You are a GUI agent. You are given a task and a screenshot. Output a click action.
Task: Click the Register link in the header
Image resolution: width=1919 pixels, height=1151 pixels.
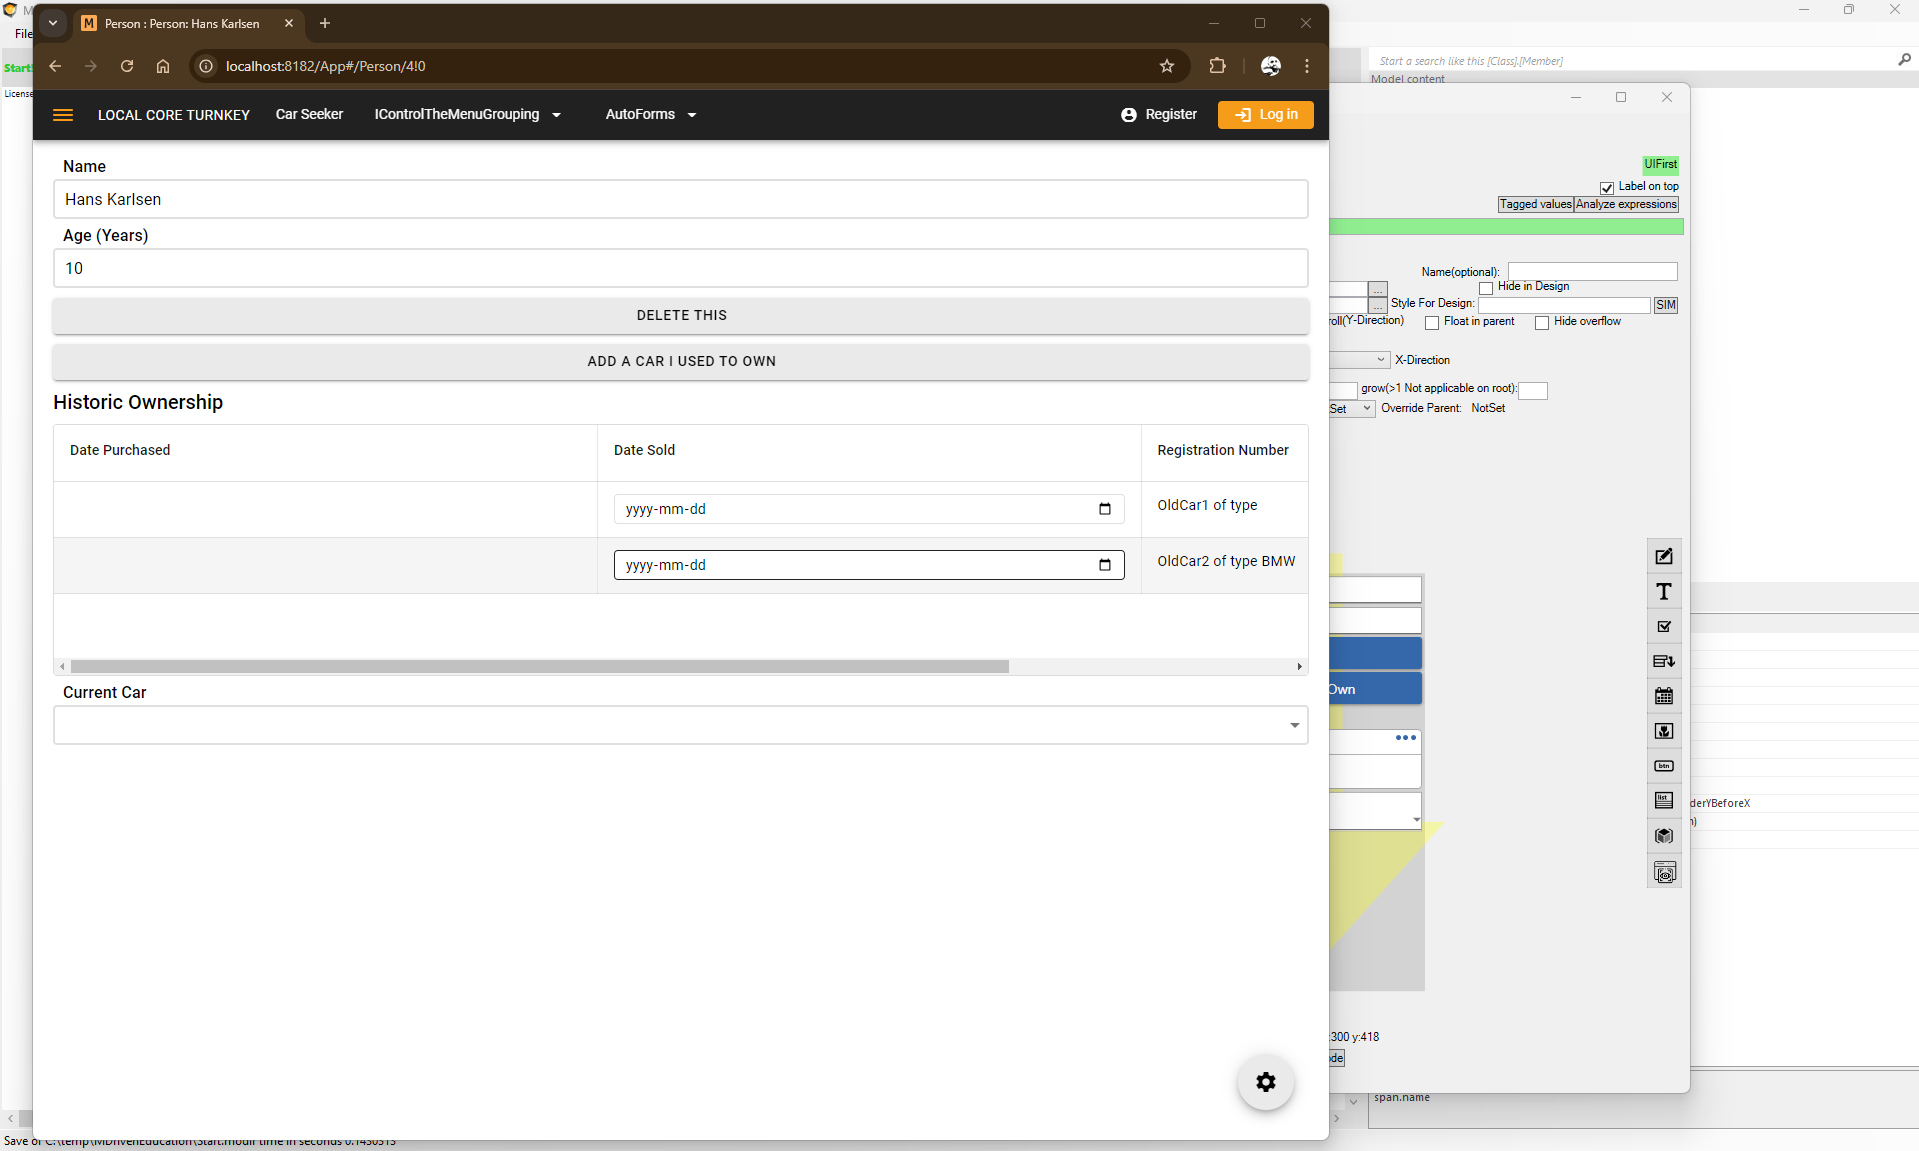[x=1159, y=115]
